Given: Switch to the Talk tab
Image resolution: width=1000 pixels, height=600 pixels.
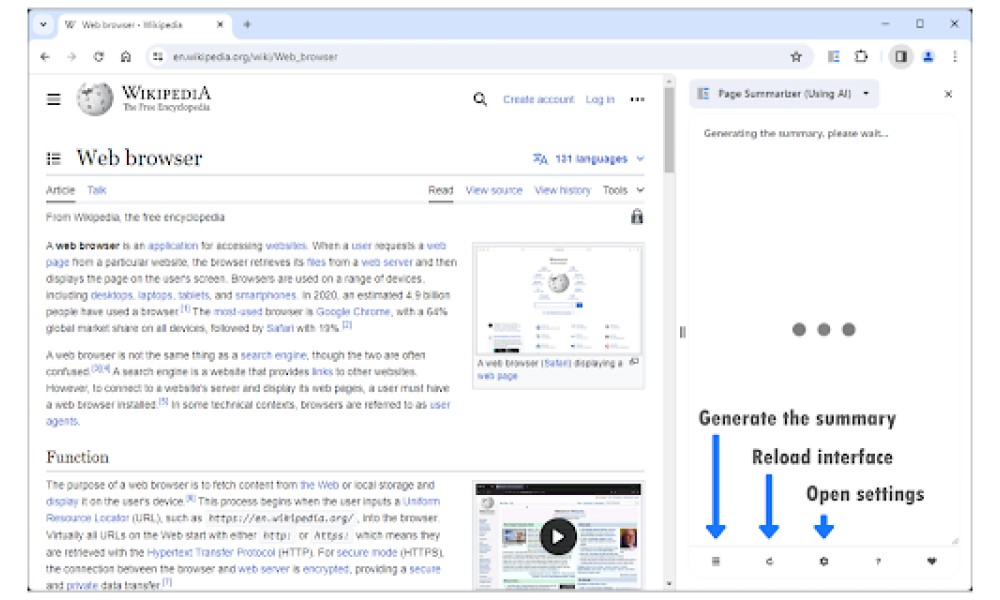Looking at the screenshot, I should pyautogui.click(x=96, y=190).
